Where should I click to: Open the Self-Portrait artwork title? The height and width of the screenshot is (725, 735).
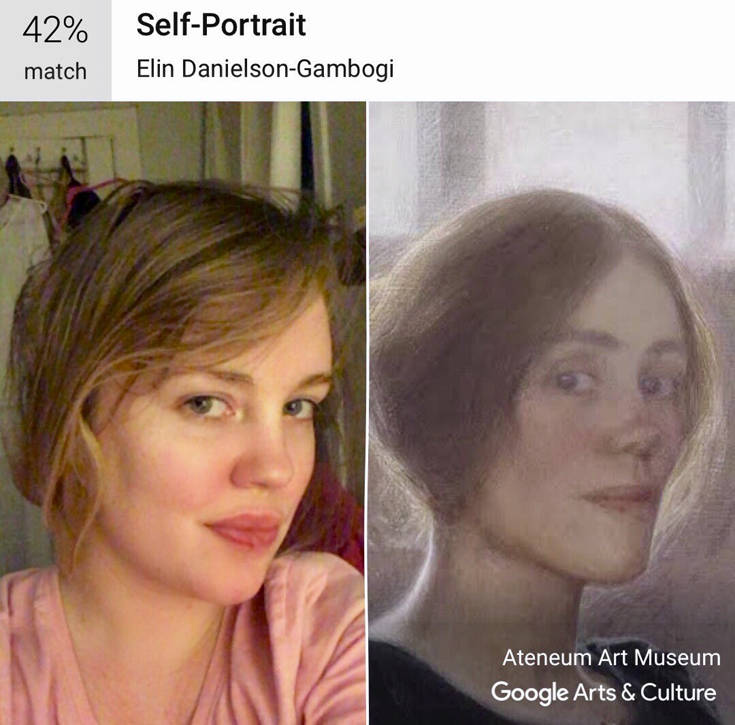(x=221, y=25)
